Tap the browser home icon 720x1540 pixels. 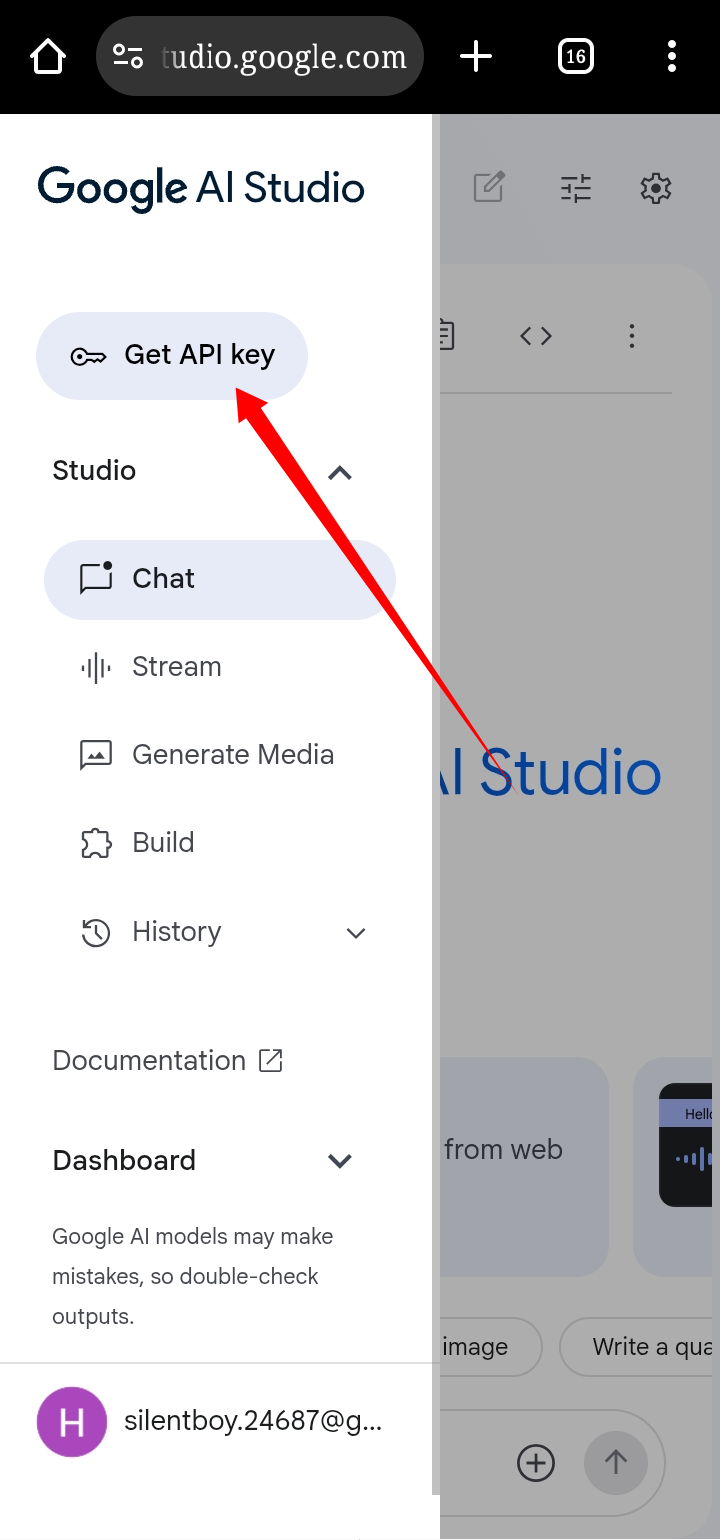(x=48, y=57)
